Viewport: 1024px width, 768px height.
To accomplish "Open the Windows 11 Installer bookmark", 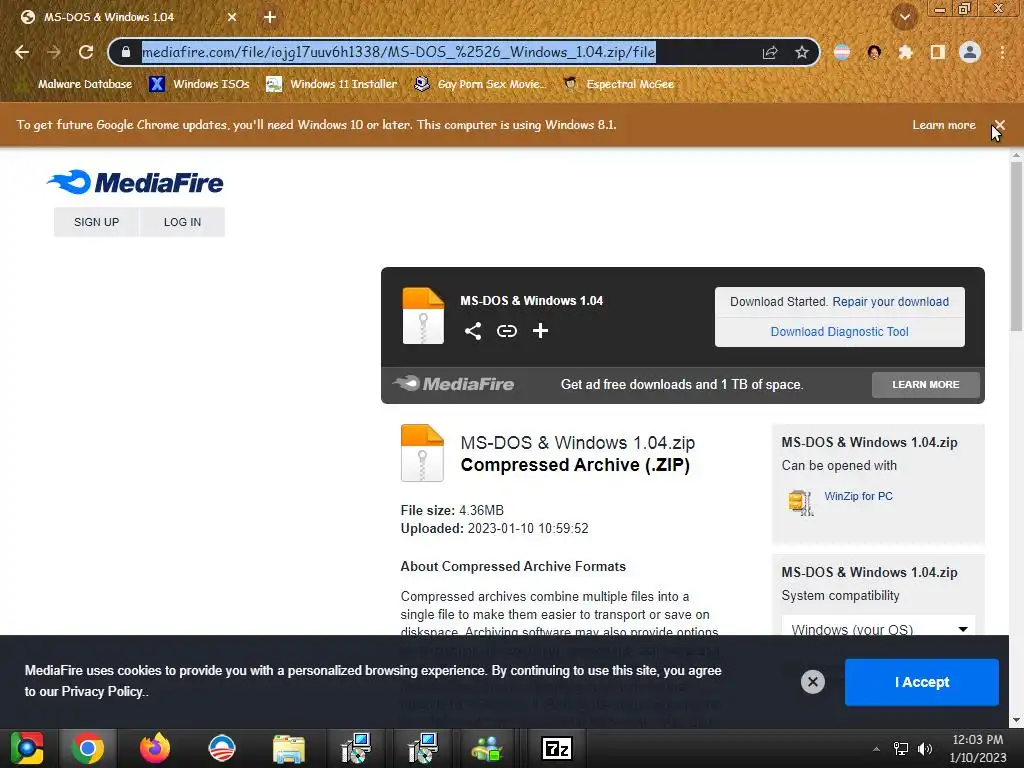I will (332, 84).
